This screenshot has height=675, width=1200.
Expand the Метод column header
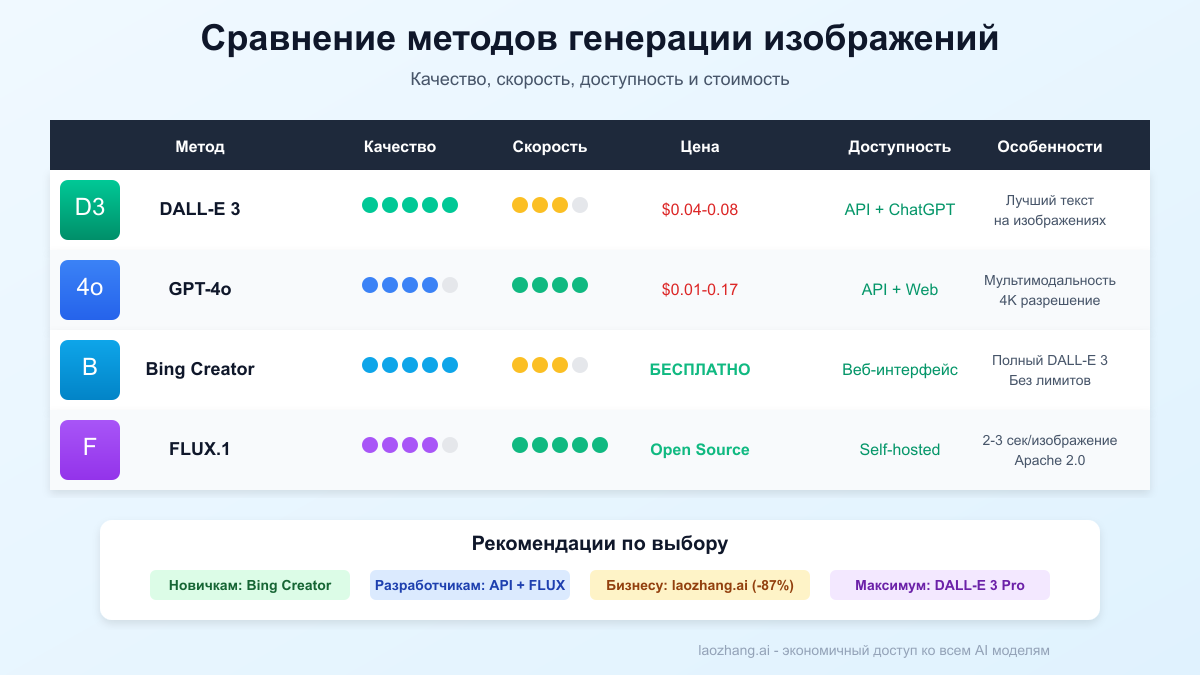[200, 146]
